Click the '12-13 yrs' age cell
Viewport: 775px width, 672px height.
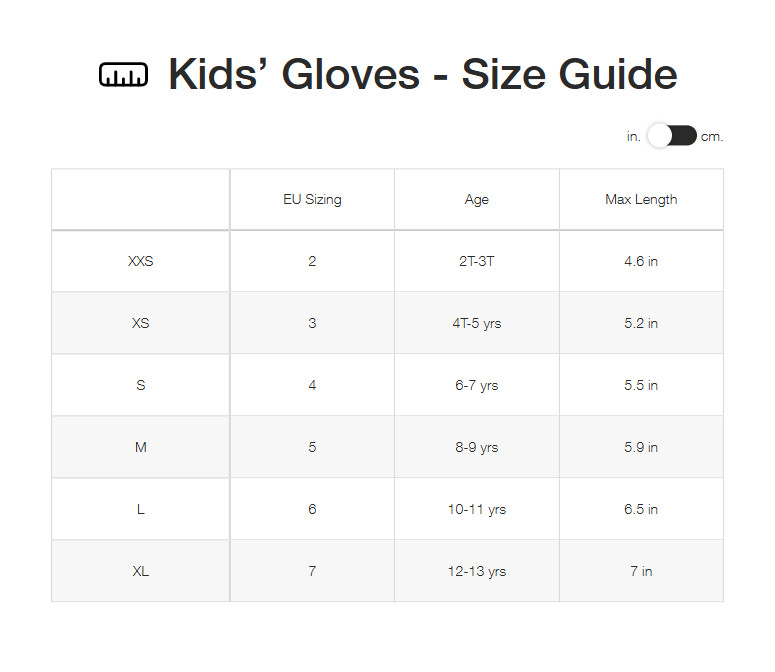pos(477,571)
